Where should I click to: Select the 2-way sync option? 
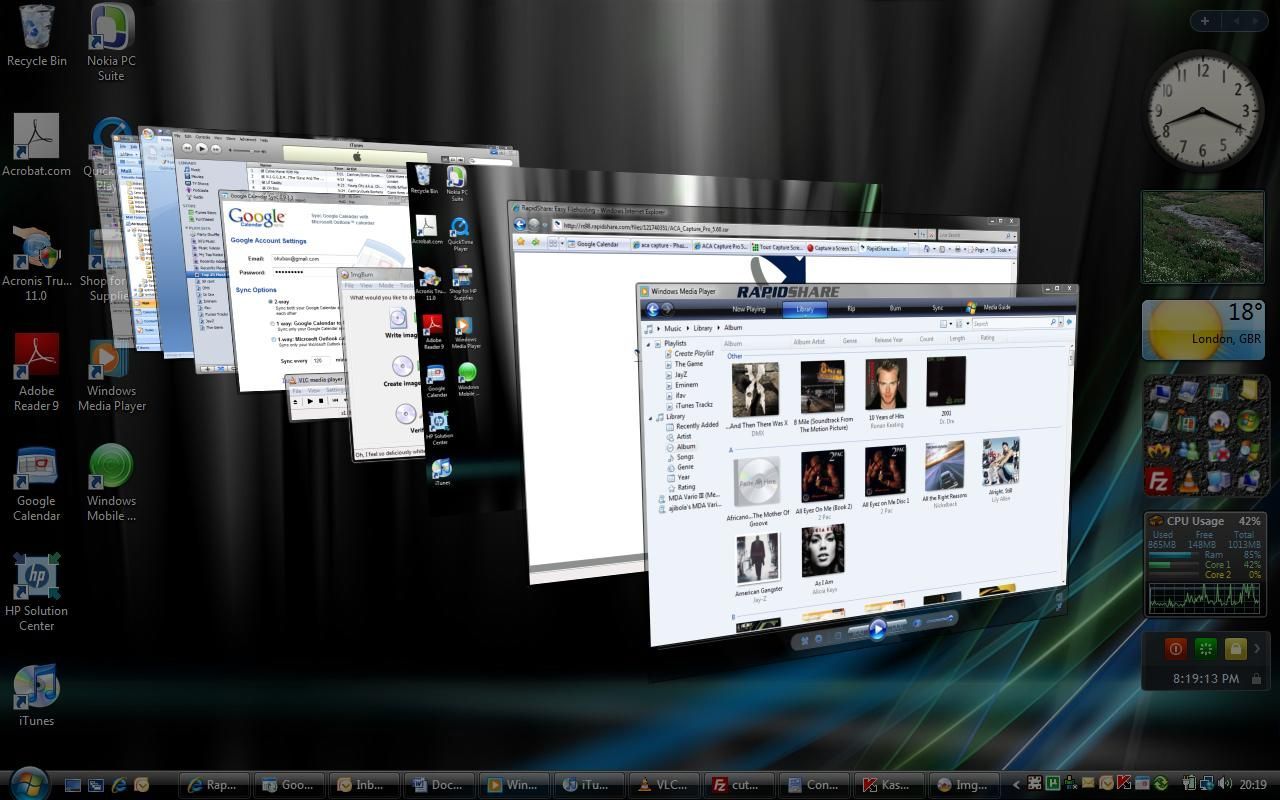tap(271, 301)
